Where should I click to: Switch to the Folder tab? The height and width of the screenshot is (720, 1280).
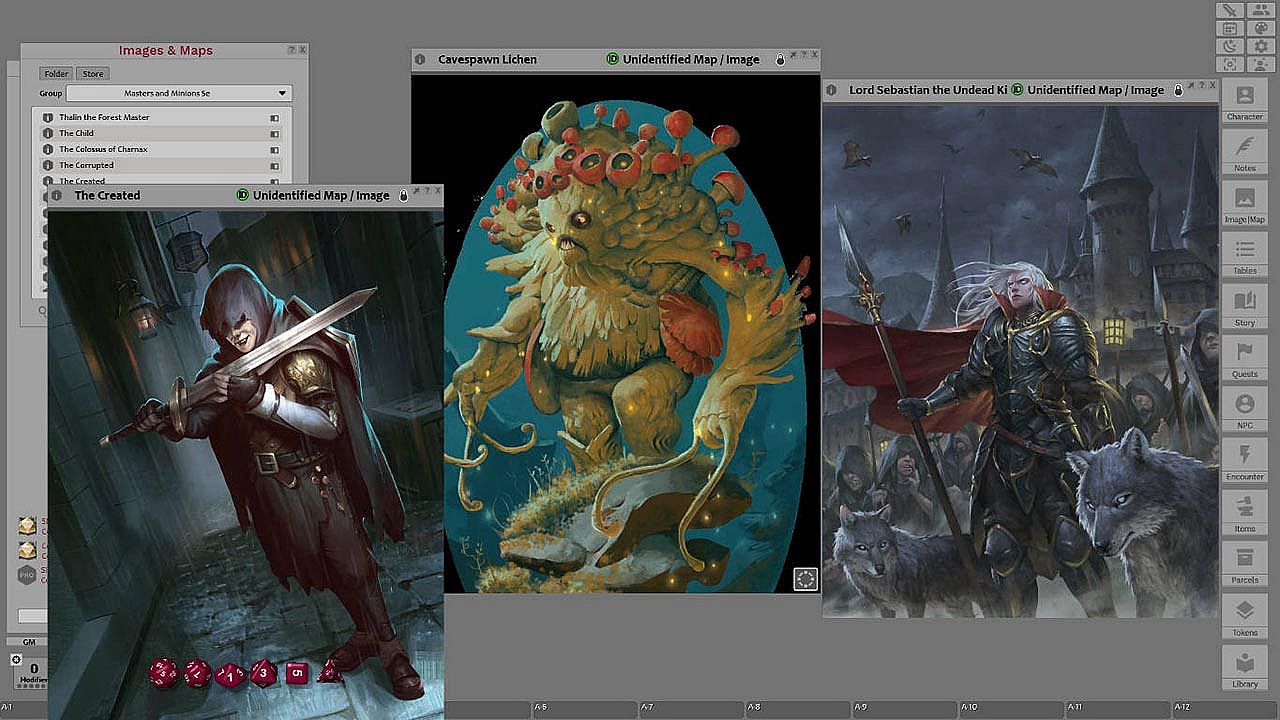pos(56,74)
